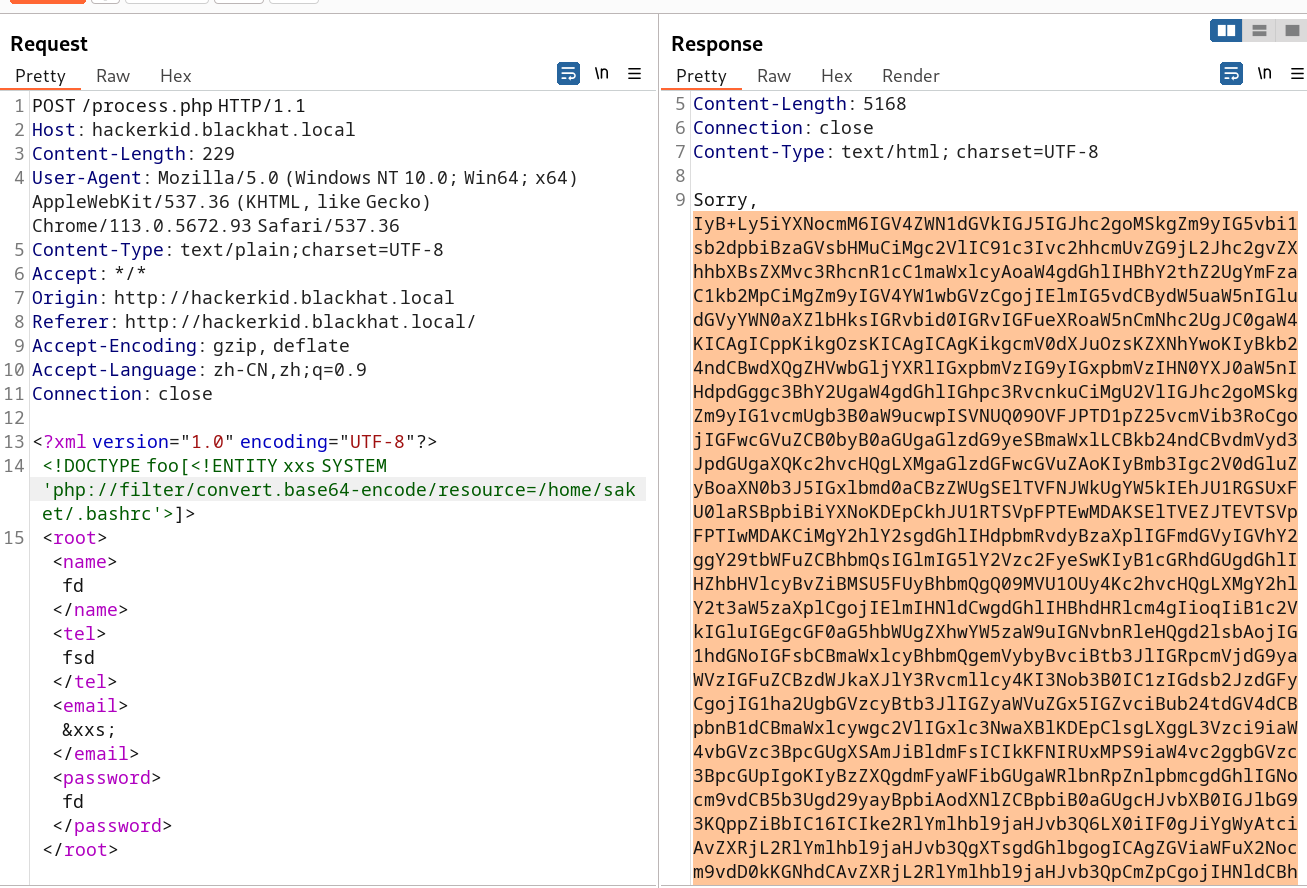The width and height of the screenshot is (1307, 888).
Task: Select the Raw tab in Request panel
Action: point(113,76)
